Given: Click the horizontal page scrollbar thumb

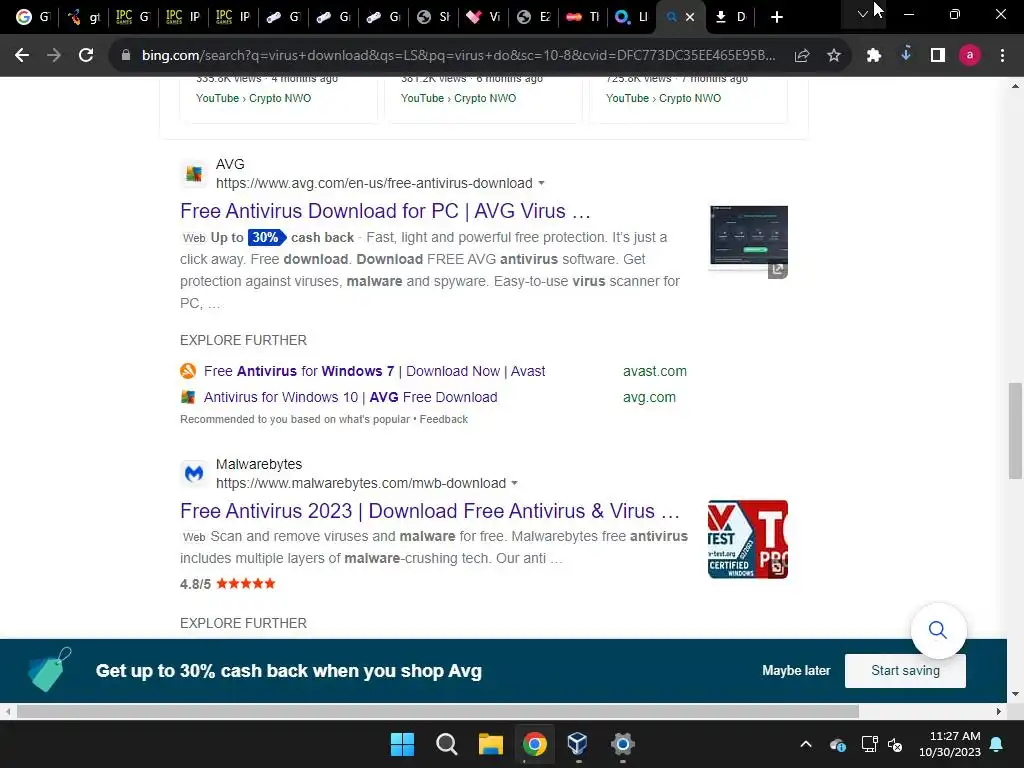Looking at the screenshot, I should [x=438, y=711].
